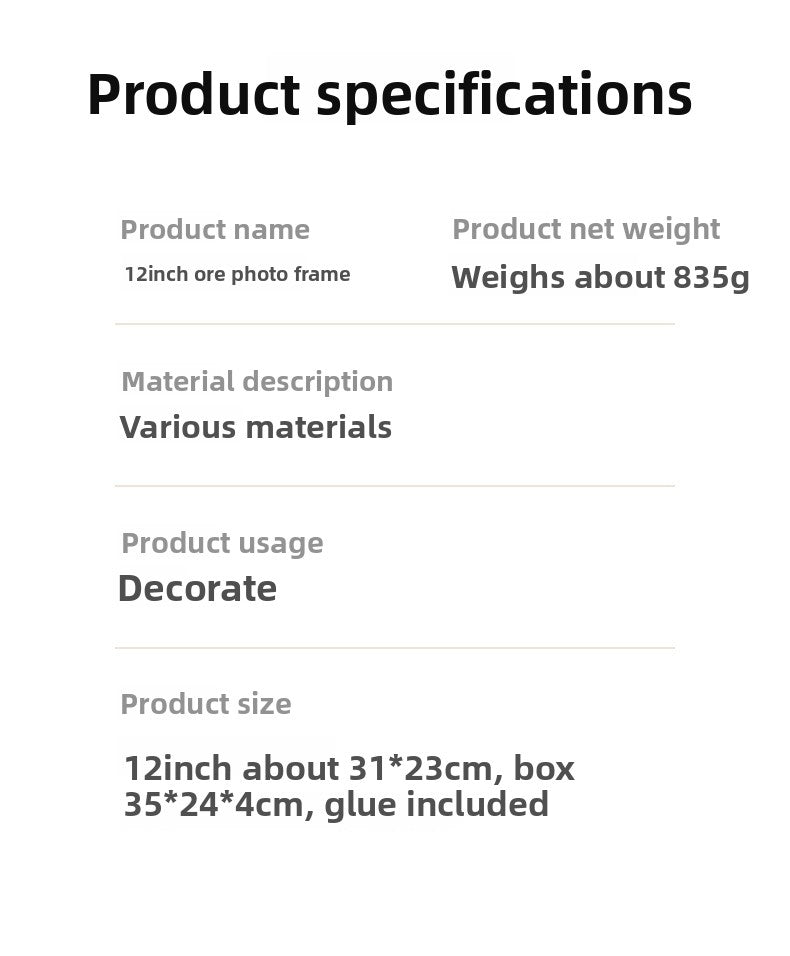
Task: Click the divider line below product name
Action: click(395, 324)
